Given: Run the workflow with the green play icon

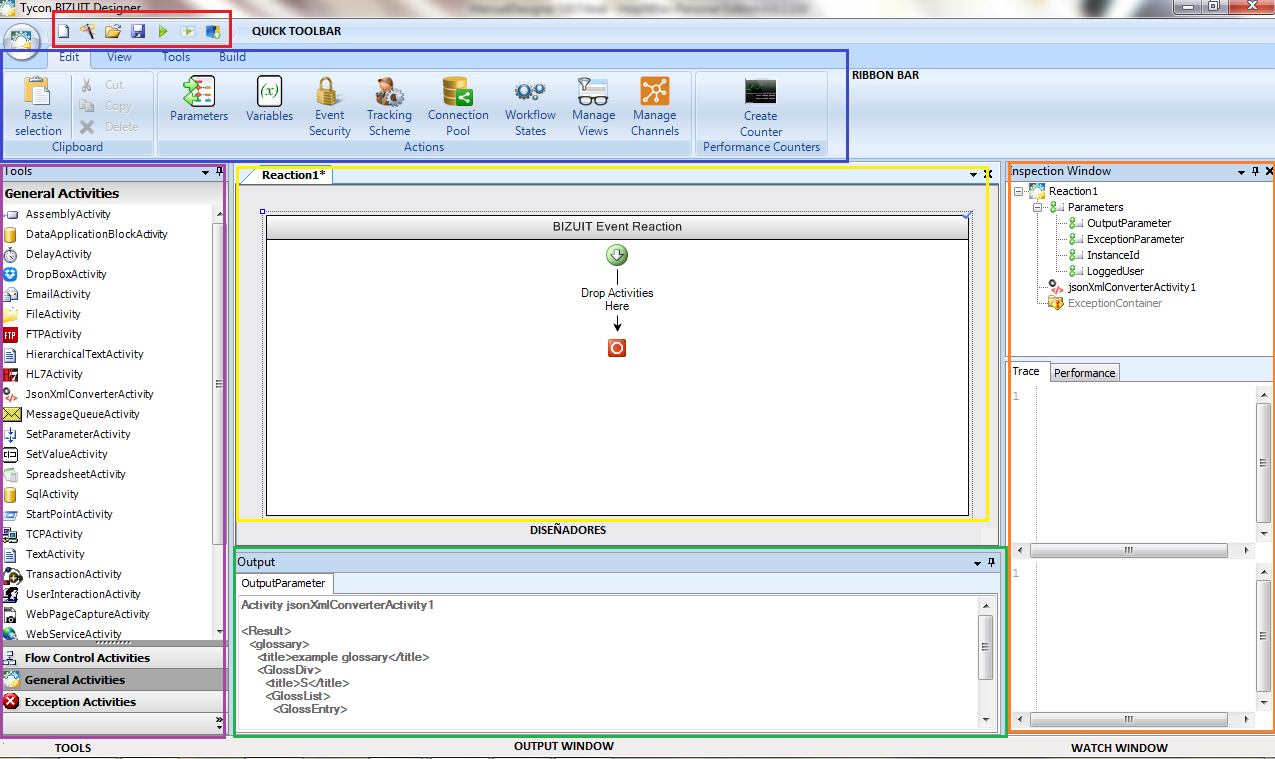Looking at the screenshot, I should (x=163, y=32).
